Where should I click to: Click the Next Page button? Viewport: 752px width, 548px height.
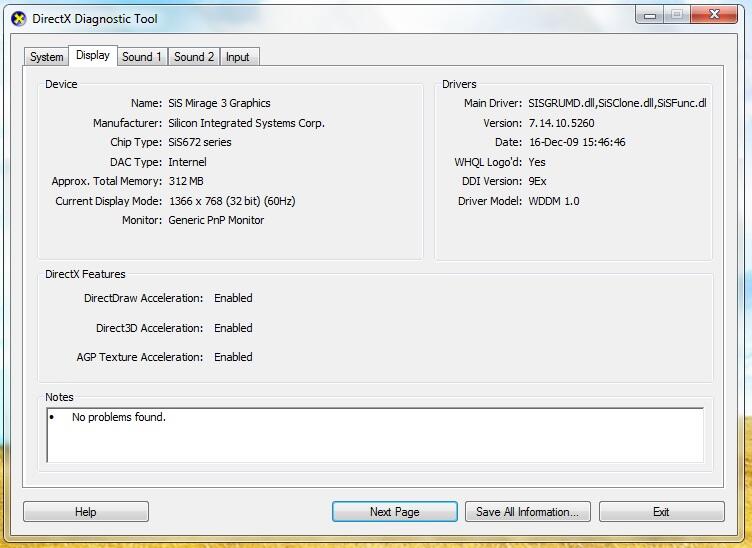click(x=395, y=512)
